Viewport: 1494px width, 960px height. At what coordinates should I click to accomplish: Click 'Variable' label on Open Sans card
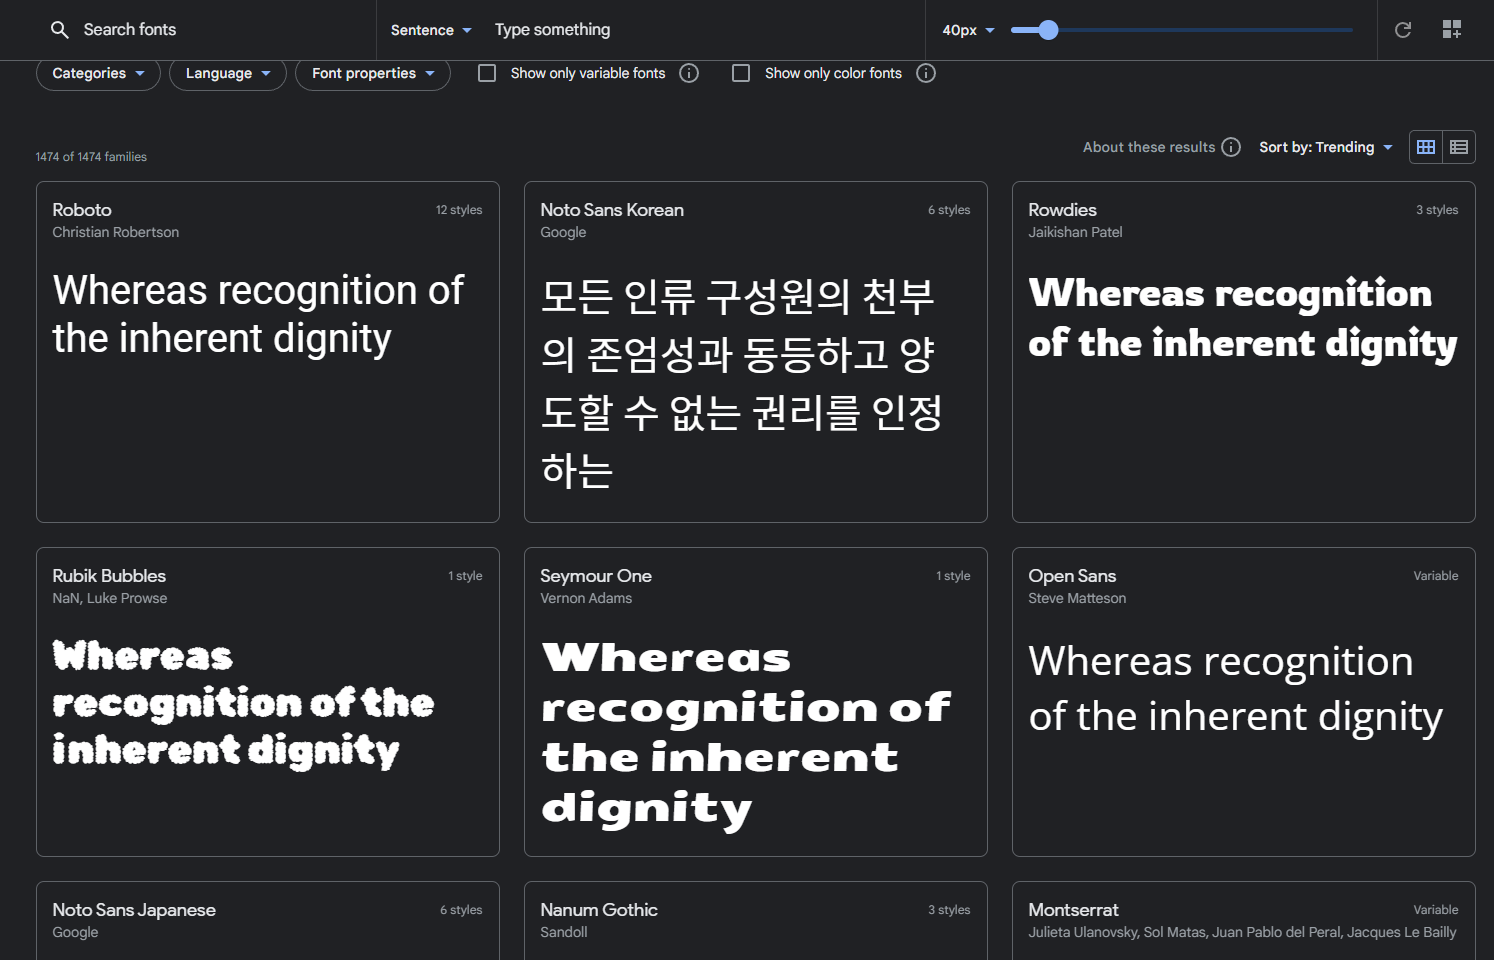[1436, 576]
